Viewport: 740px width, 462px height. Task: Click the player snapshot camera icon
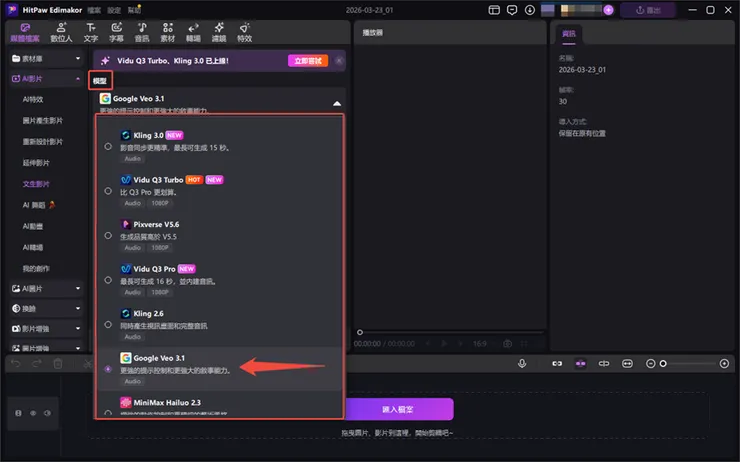click(x=507, y=344)
